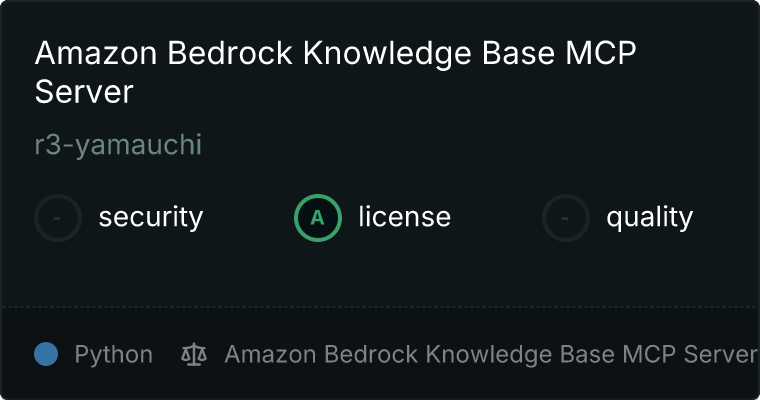Image resolution: width=760 pixels, height=400 pixels.
Task: Click the security grade dash badge
Action: click(58, 217)
